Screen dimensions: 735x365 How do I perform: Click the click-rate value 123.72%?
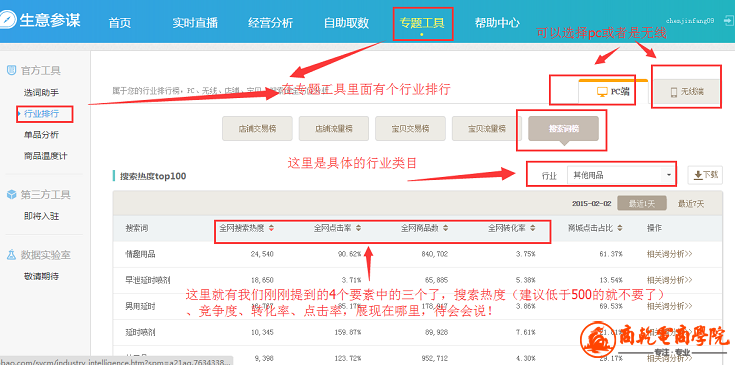tap(347, 359)
